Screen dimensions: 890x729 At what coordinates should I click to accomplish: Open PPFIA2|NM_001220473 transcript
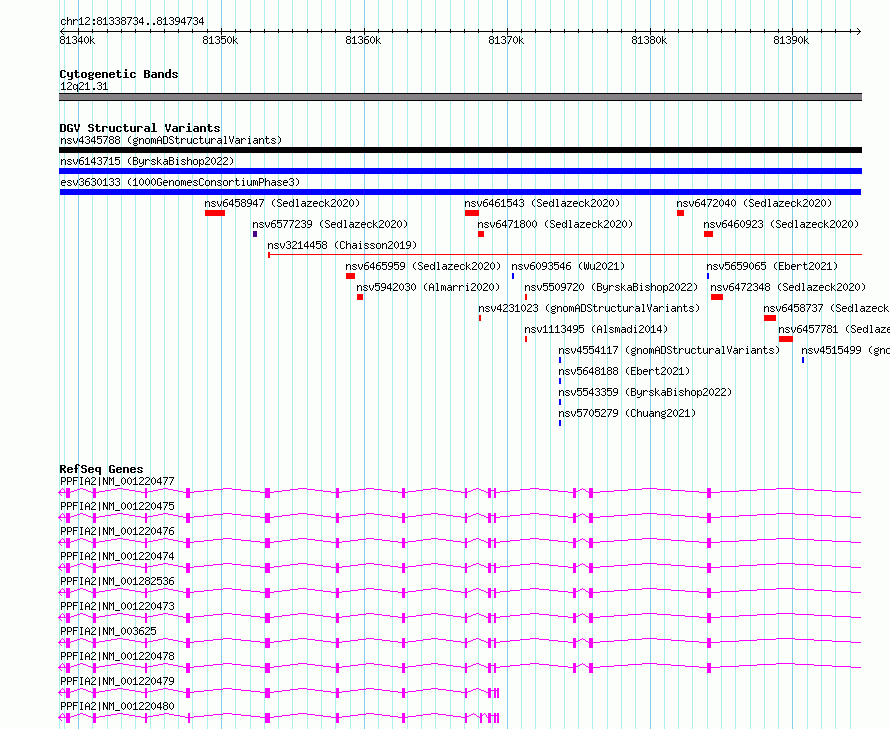pos(460,617)
